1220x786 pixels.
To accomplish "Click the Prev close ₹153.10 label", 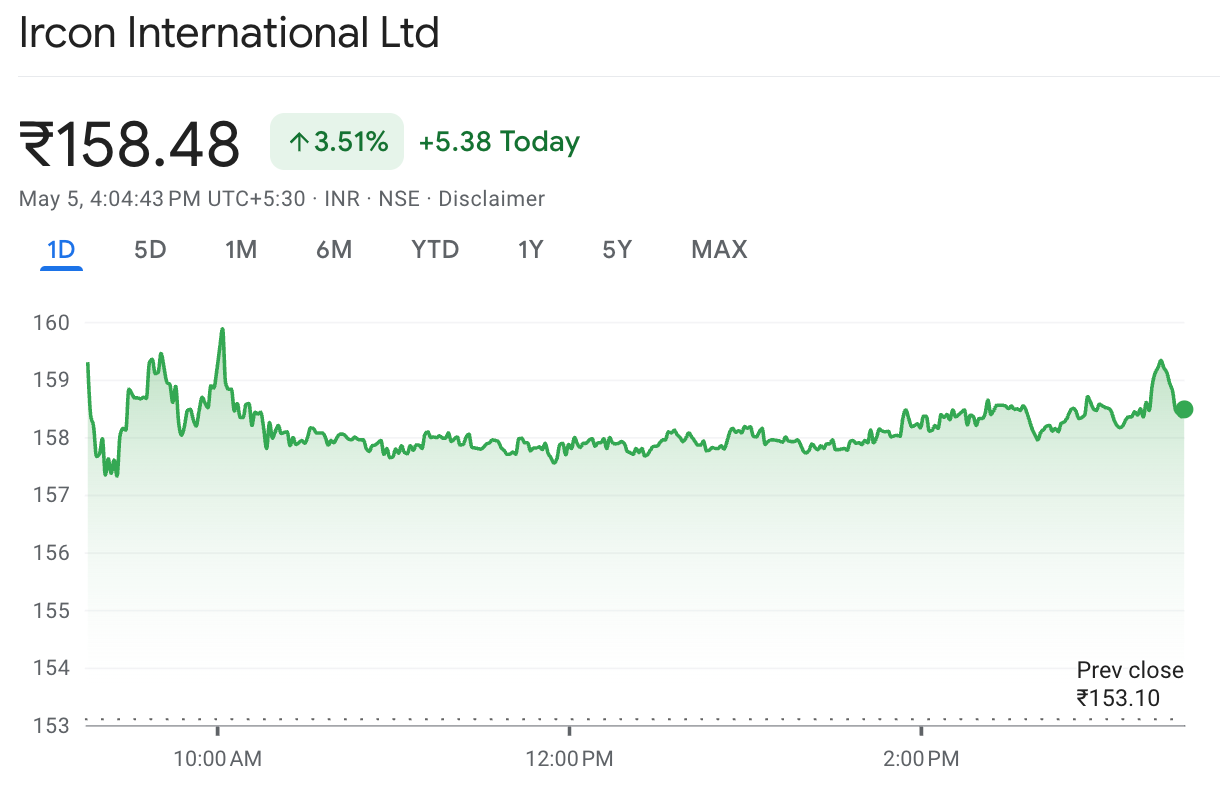I will [x=1130, y=684].
